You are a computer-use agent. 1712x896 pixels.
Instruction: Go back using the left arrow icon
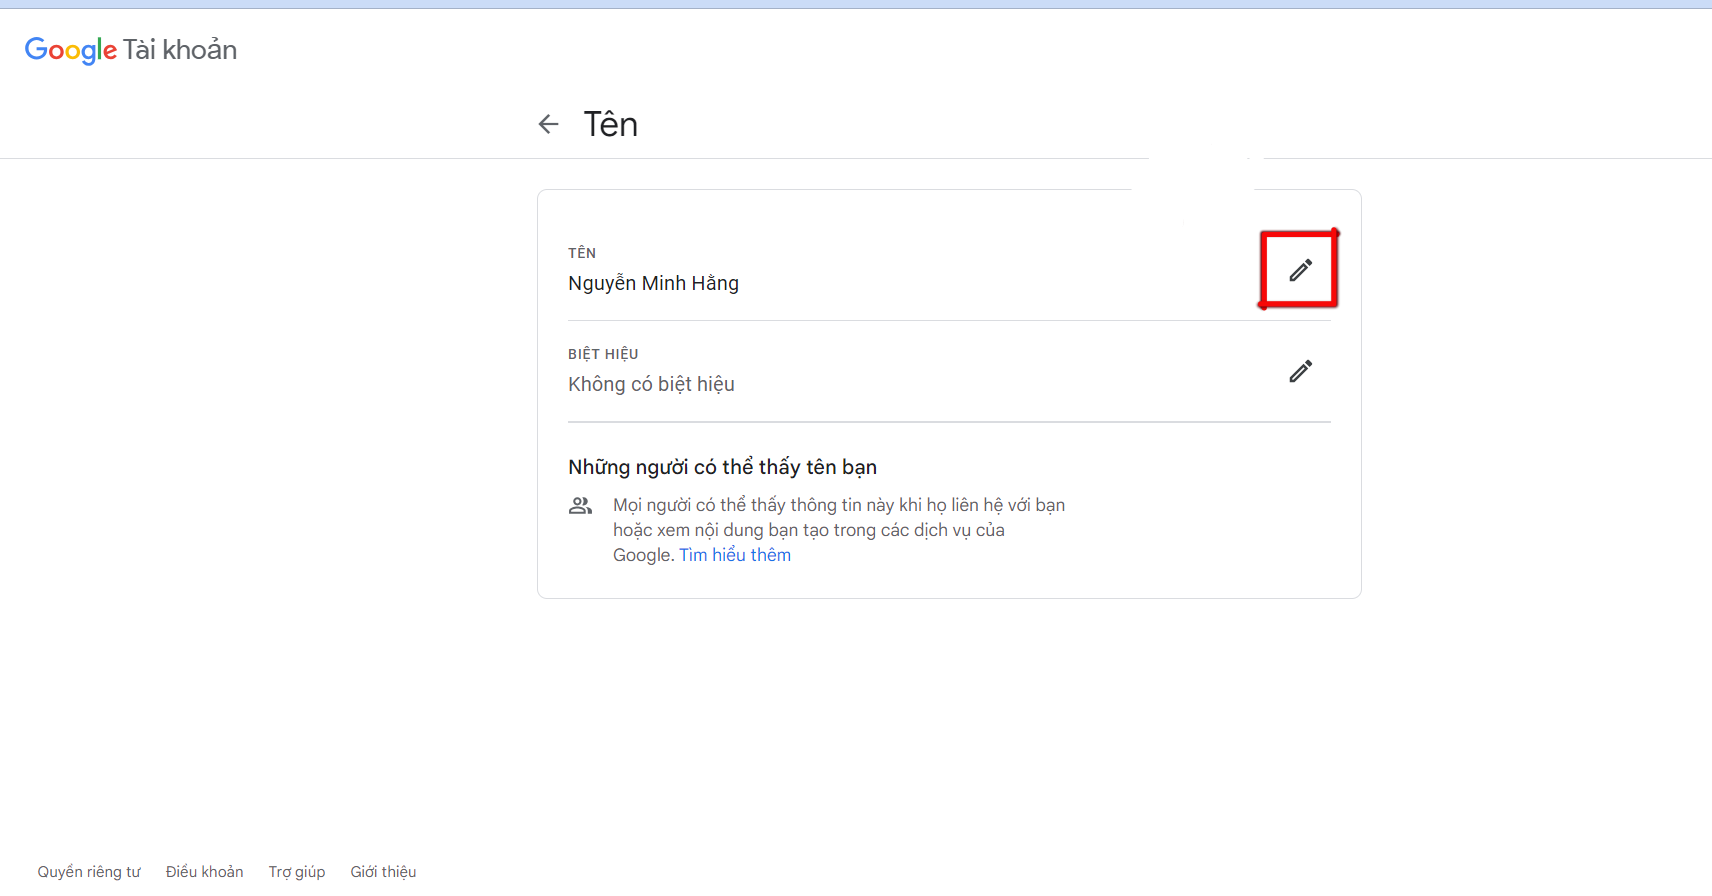(548, 124)
